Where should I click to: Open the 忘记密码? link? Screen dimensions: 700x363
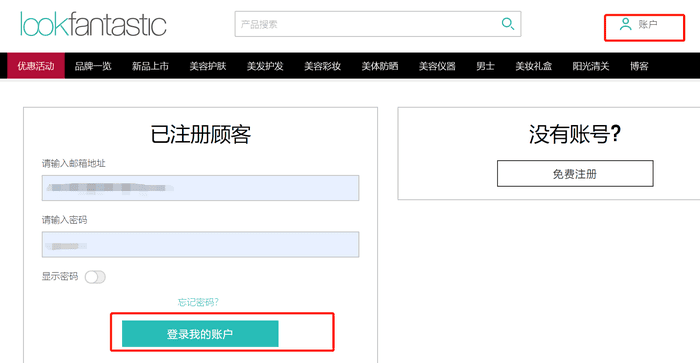click(198, 302)
